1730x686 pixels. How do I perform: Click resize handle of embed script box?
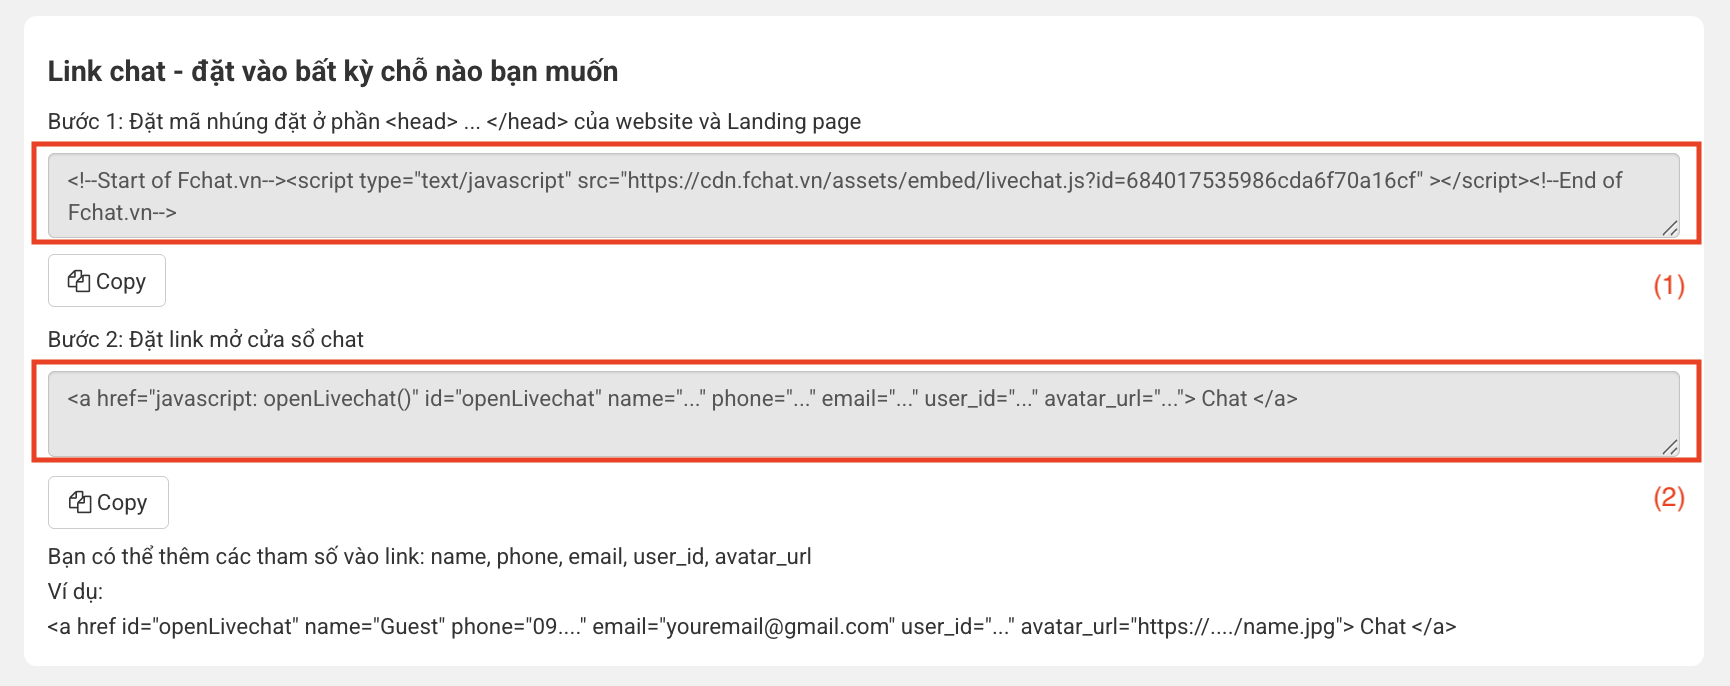[1670, 229]
